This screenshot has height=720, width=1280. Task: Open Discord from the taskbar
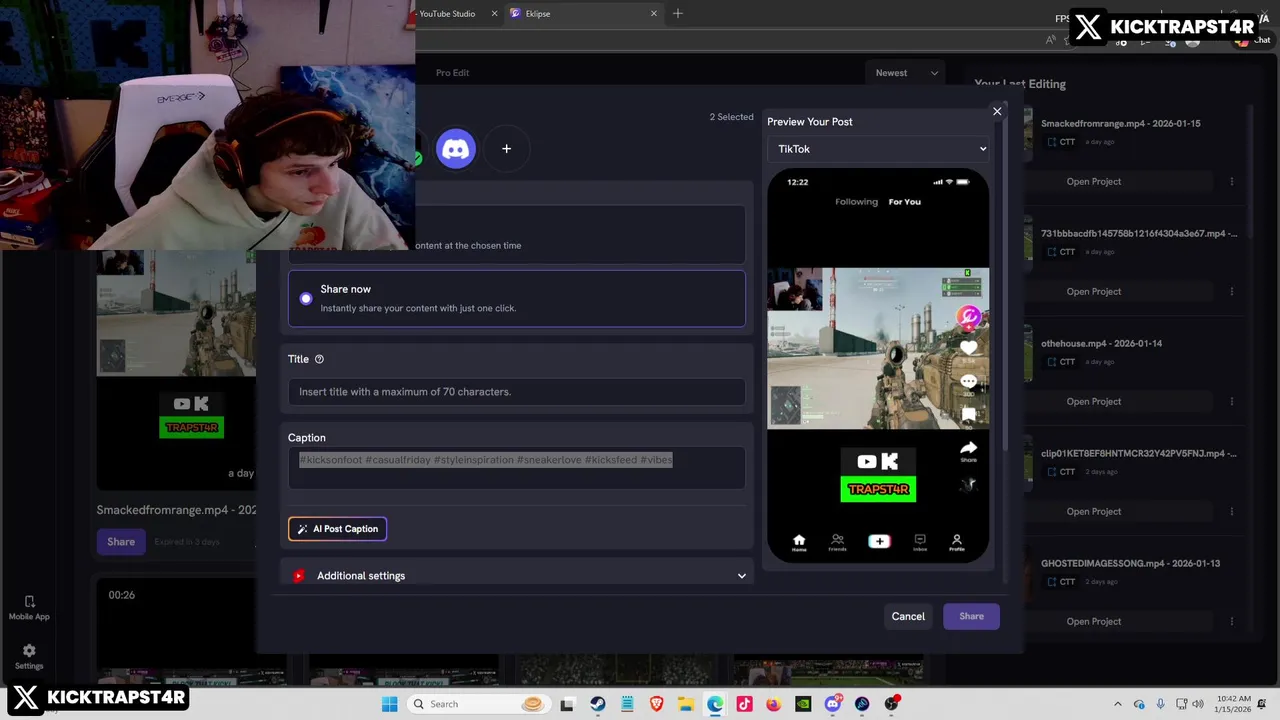(833, 704)
